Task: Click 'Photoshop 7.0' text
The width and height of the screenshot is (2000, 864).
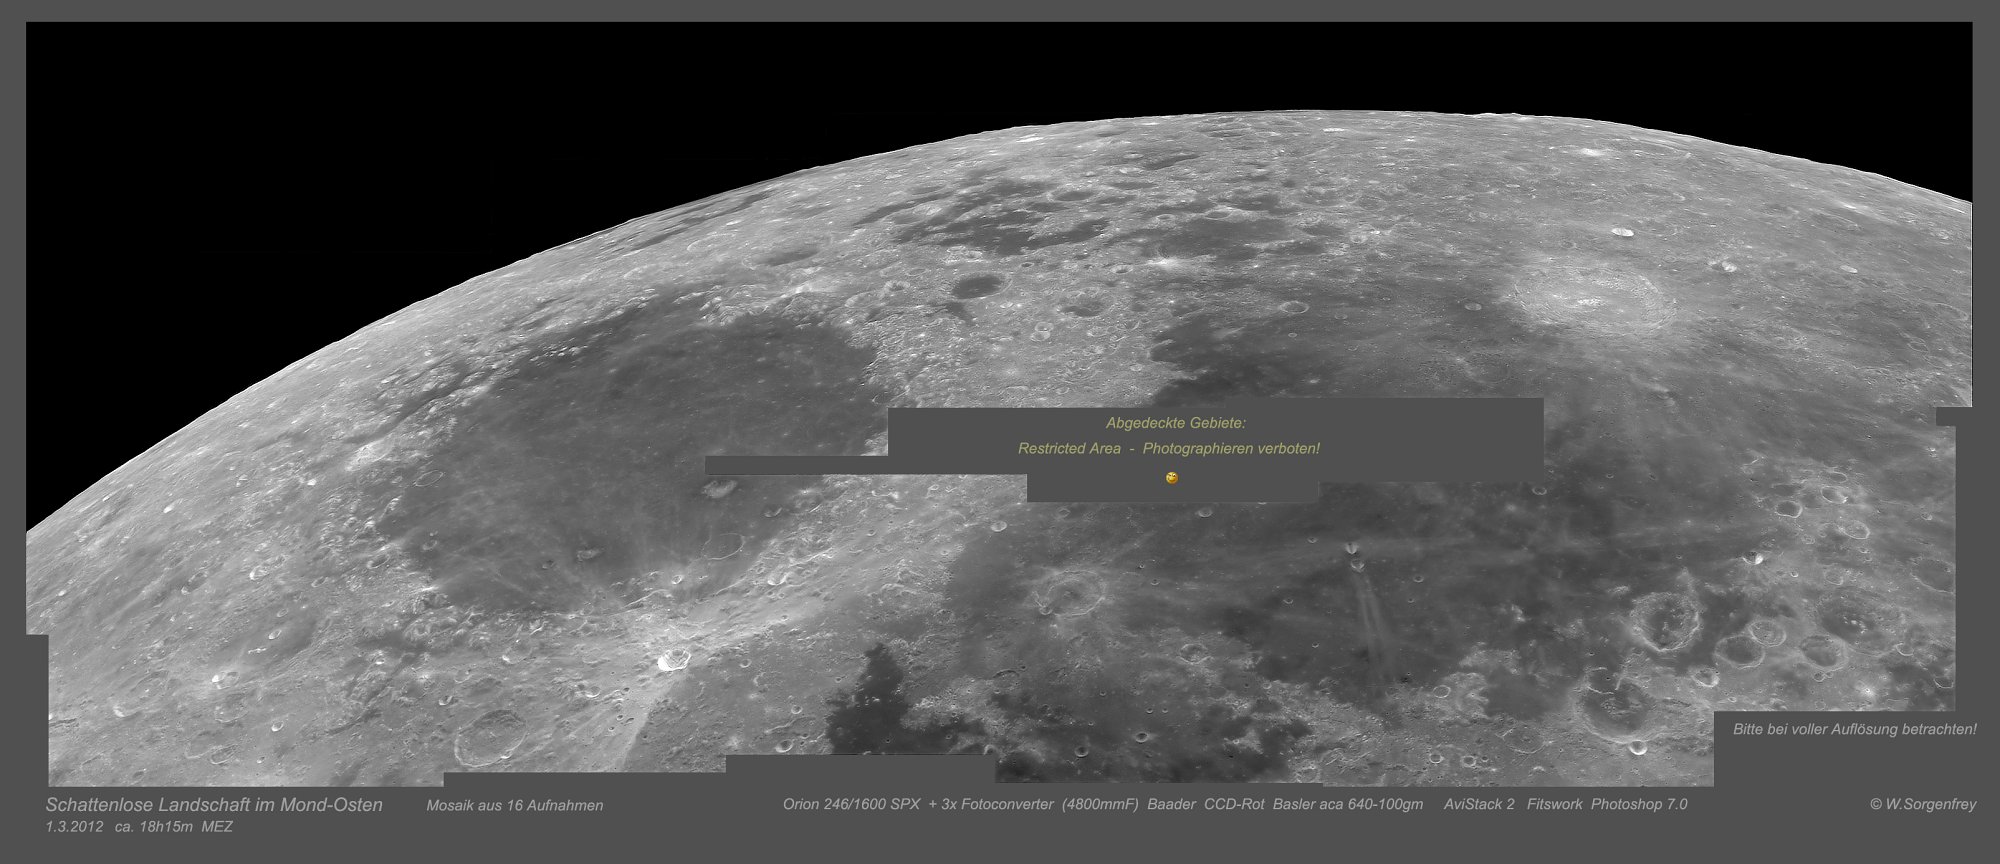Action: [x=1639, y=804]
